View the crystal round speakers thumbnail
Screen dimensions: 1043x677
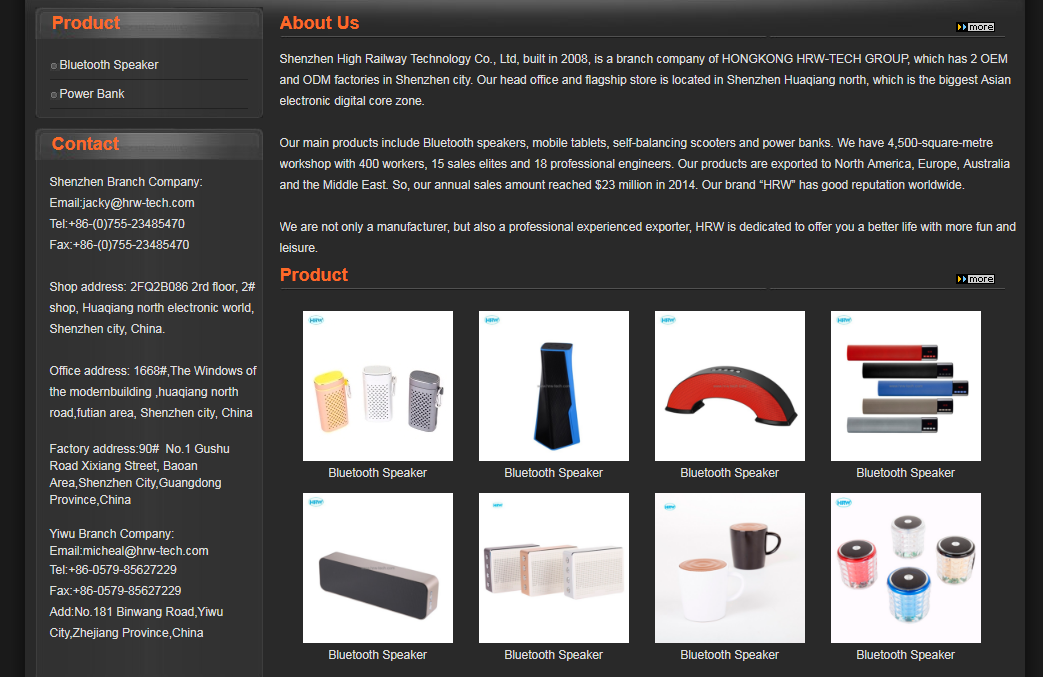tap(905, 568)
